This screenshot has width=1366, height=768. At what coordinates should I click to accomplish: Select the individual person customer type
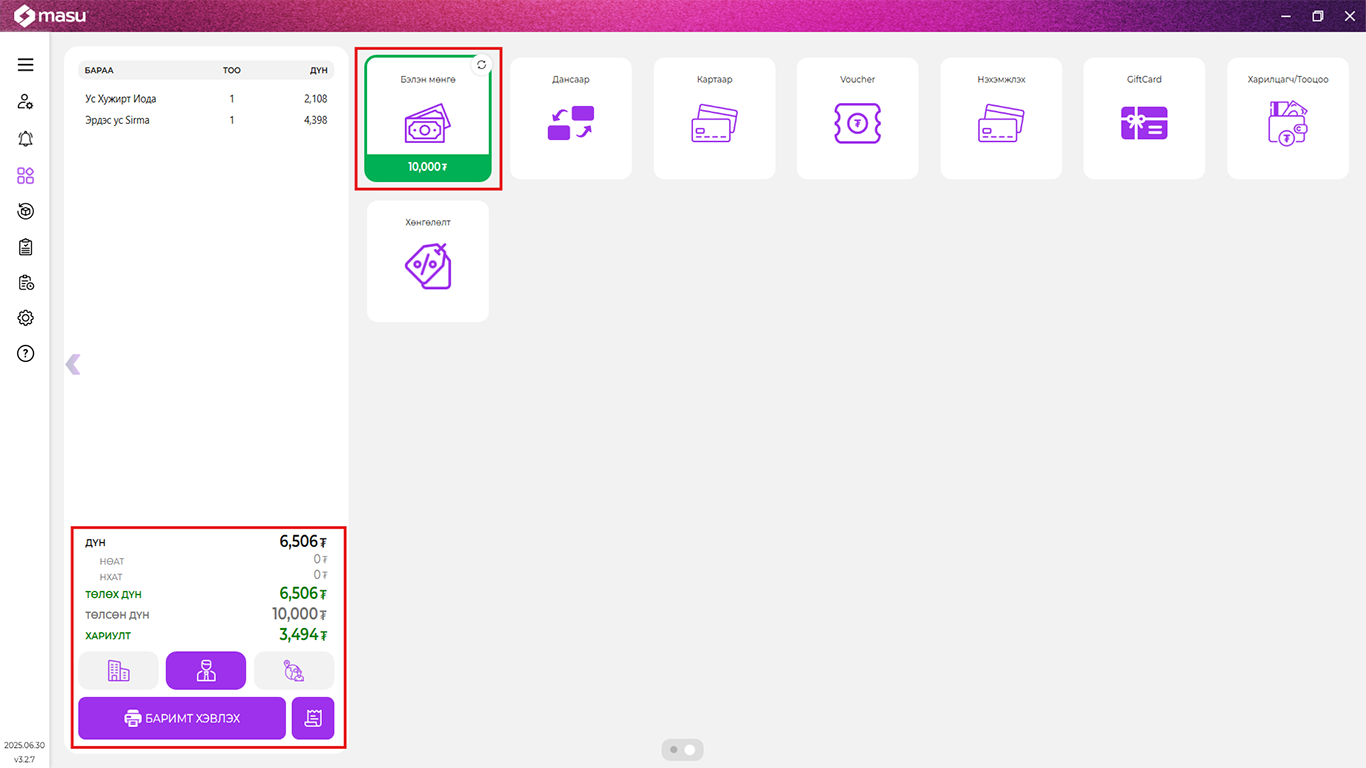(x=206, y=671)
